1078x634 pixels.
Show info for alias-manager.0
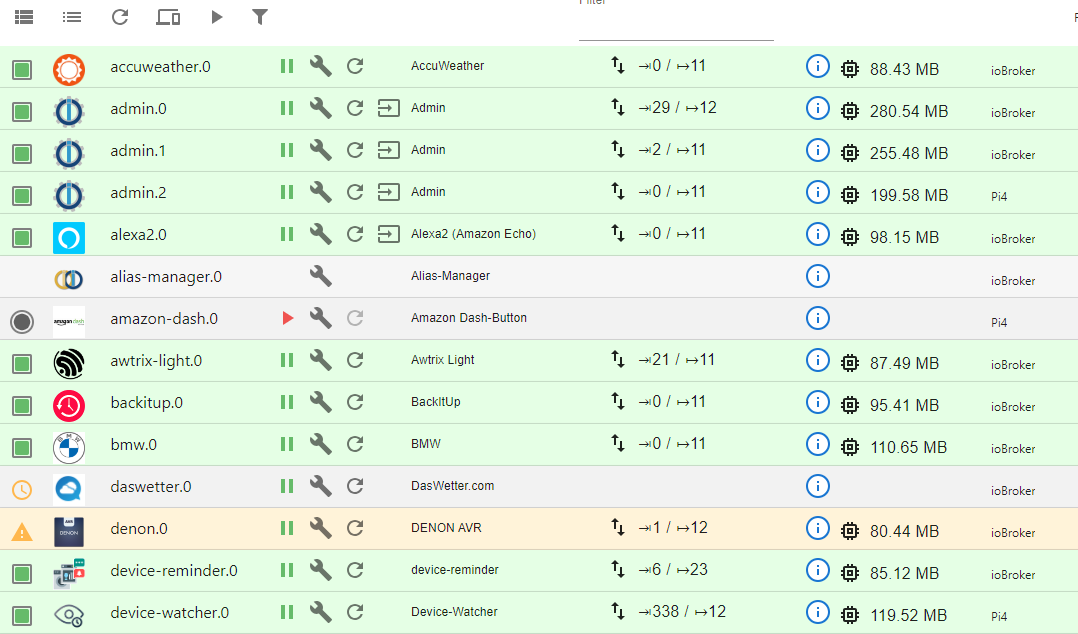[817, 276]
